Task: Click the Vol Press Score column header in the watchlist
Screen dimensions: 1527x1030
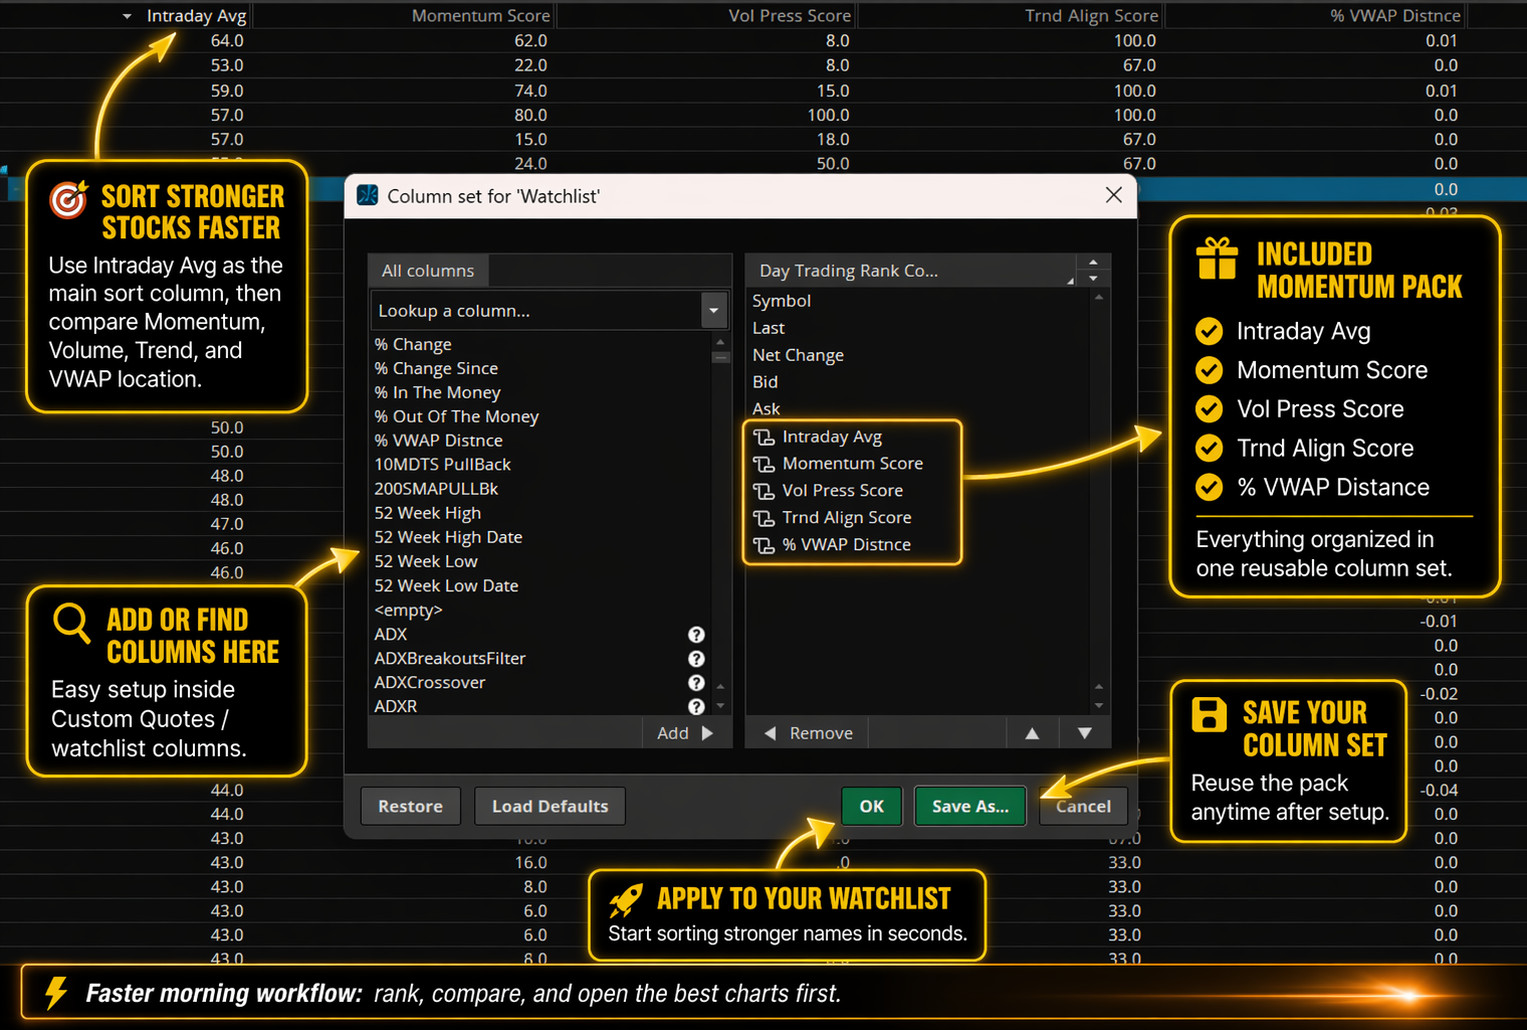Action: (789, 16)
